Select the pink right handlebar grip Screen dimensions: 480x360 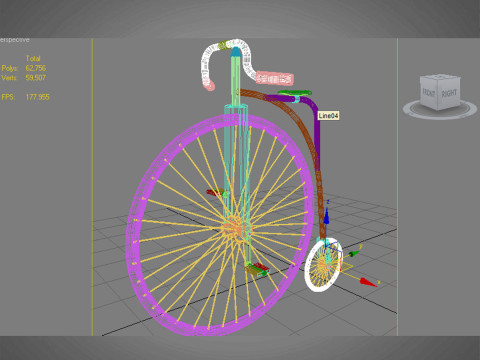coord(275,79)
